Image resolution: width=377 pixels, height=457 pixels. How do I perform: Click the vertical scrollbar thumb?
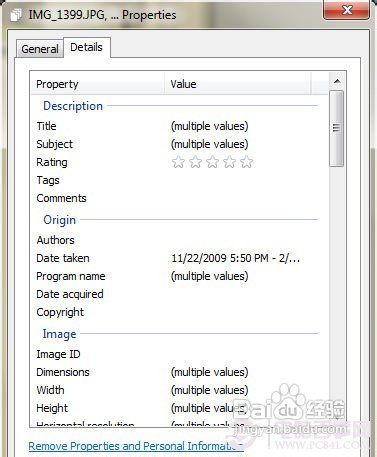[337, 128]
